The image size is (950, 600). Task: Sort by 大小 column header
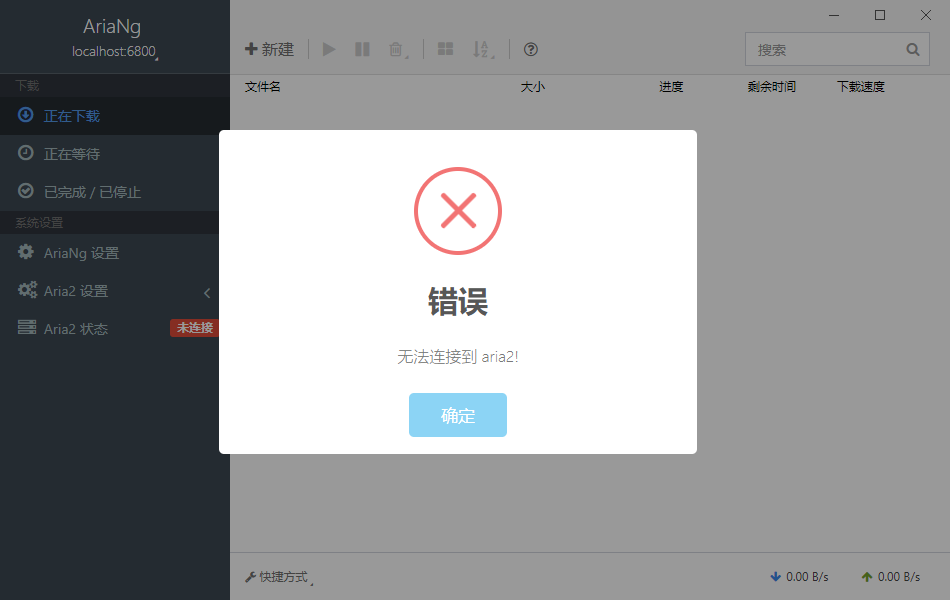click(x=533, y=87)
